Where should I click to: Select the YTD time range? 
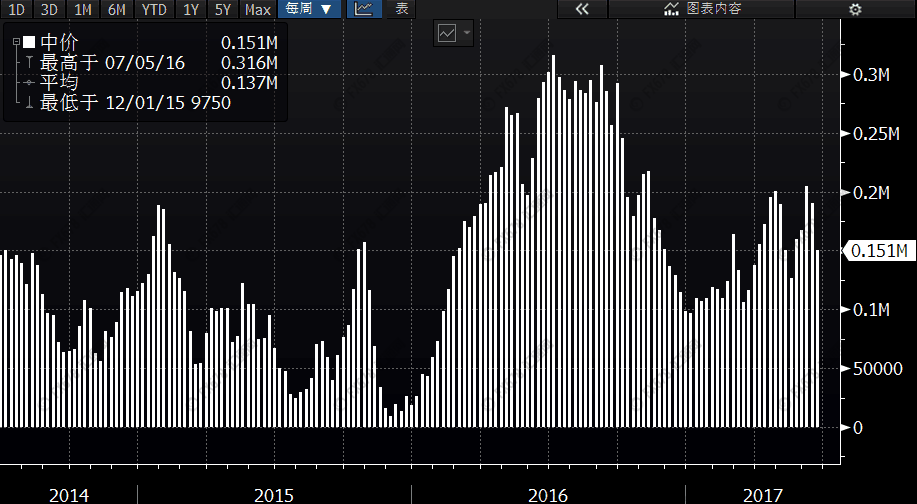pos(154,9)
